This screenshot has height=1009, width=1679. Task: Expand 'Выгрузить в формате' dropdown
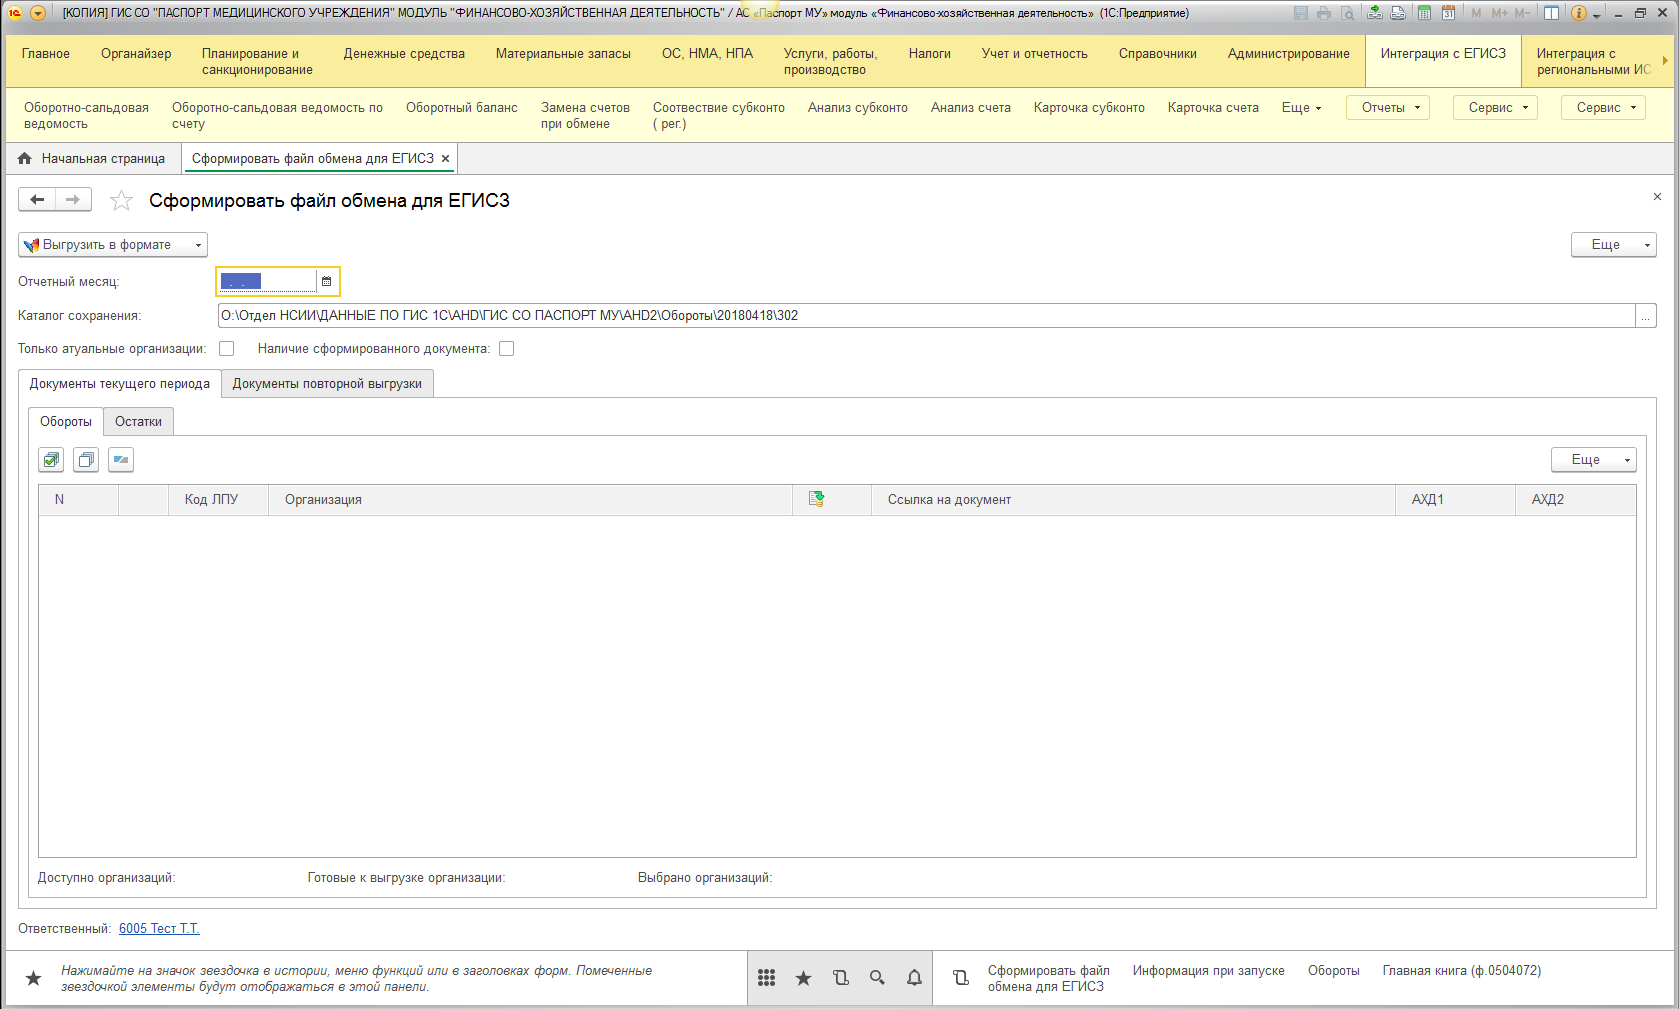[113, 245]
